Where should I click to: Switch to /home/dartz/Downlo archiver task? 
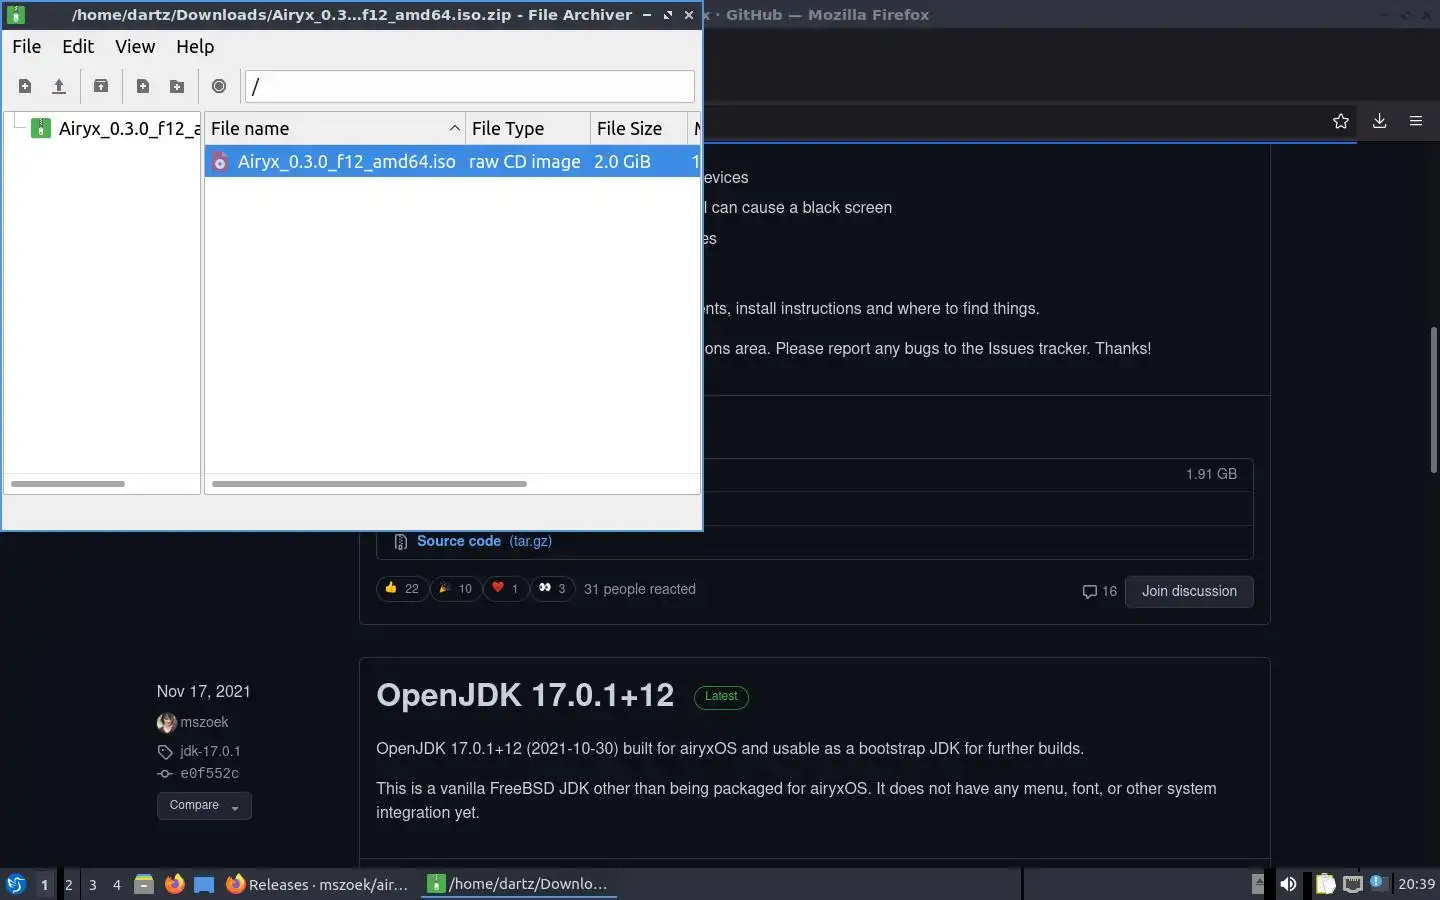pyautogui.click(x=518, y=884)
